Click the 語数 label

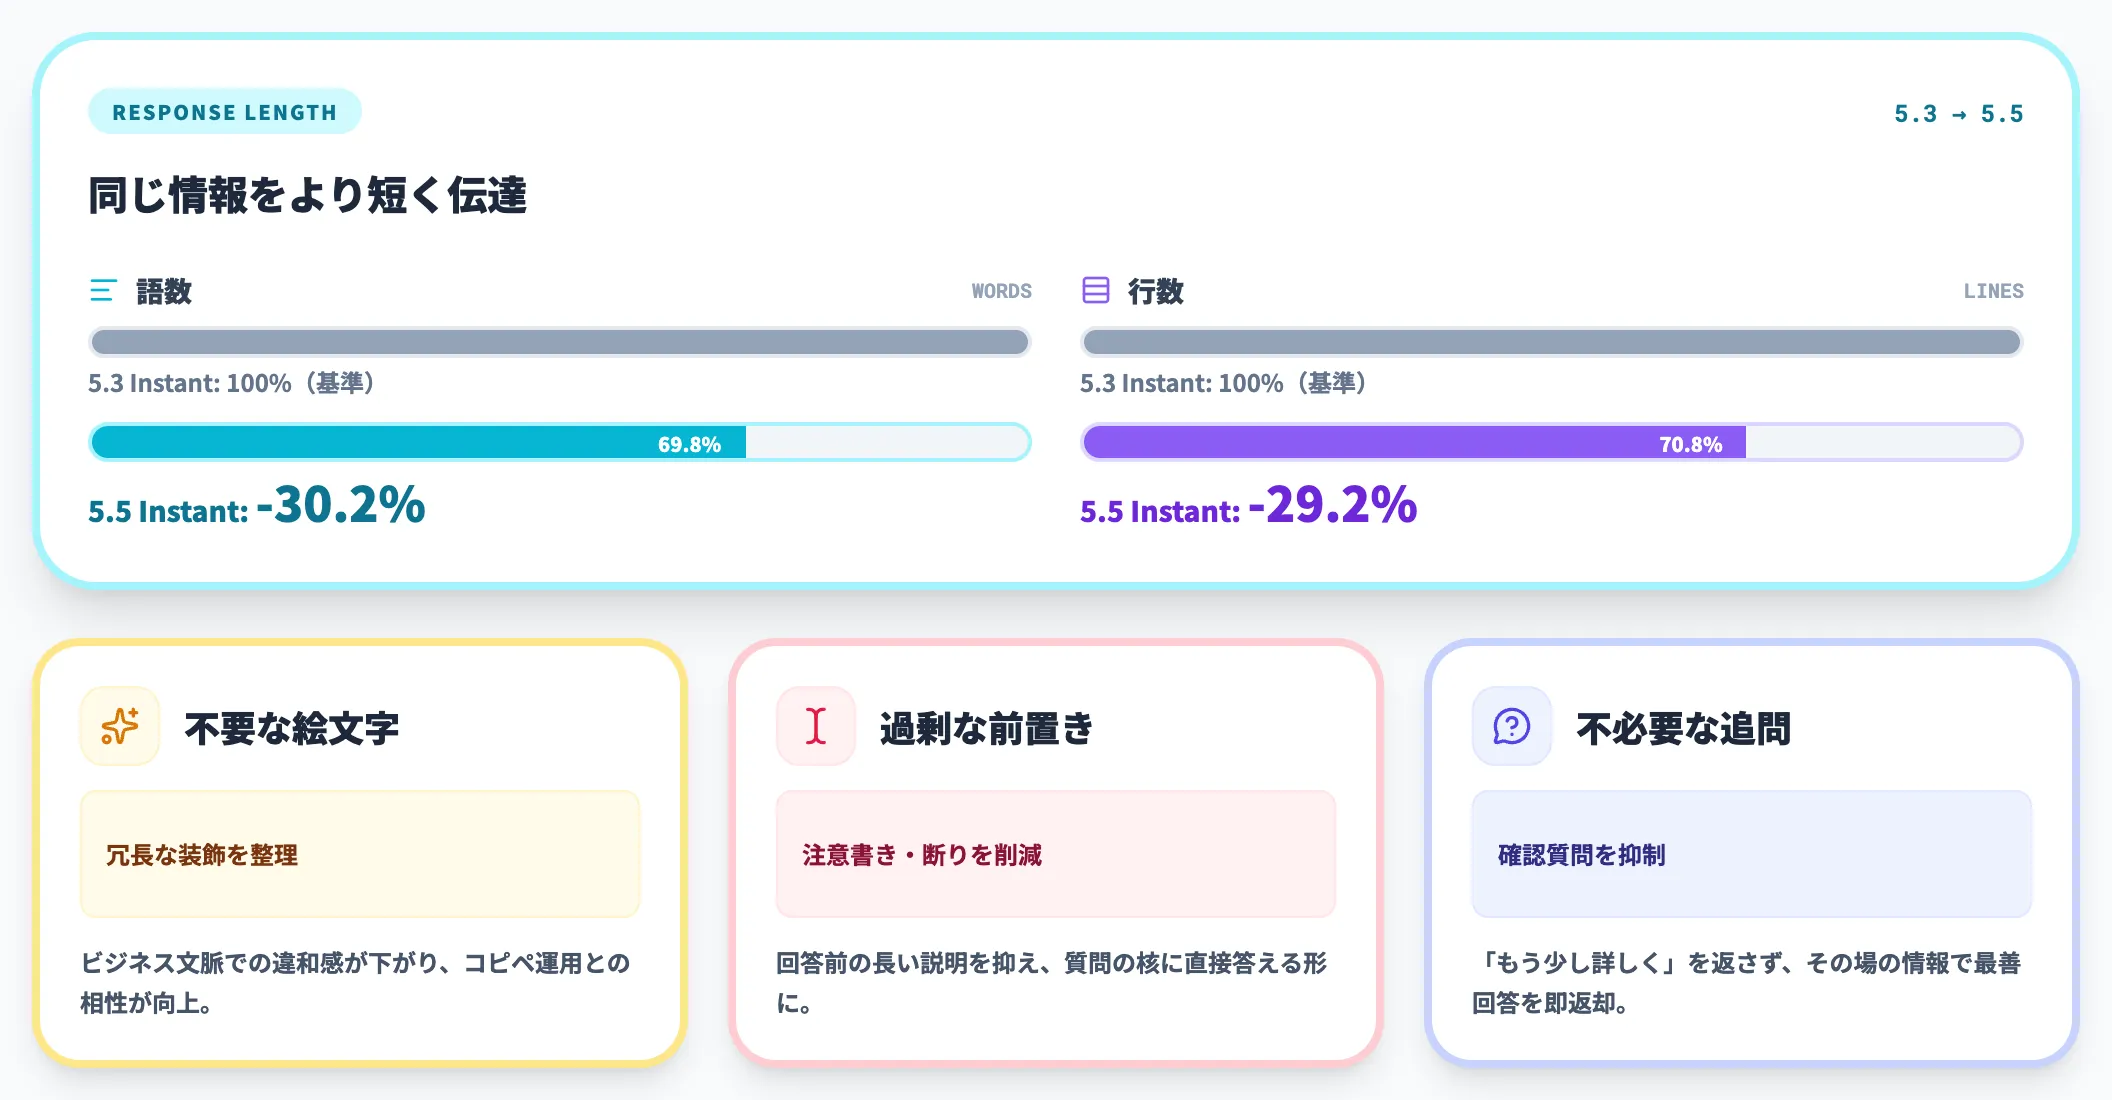tap(164, 291)
